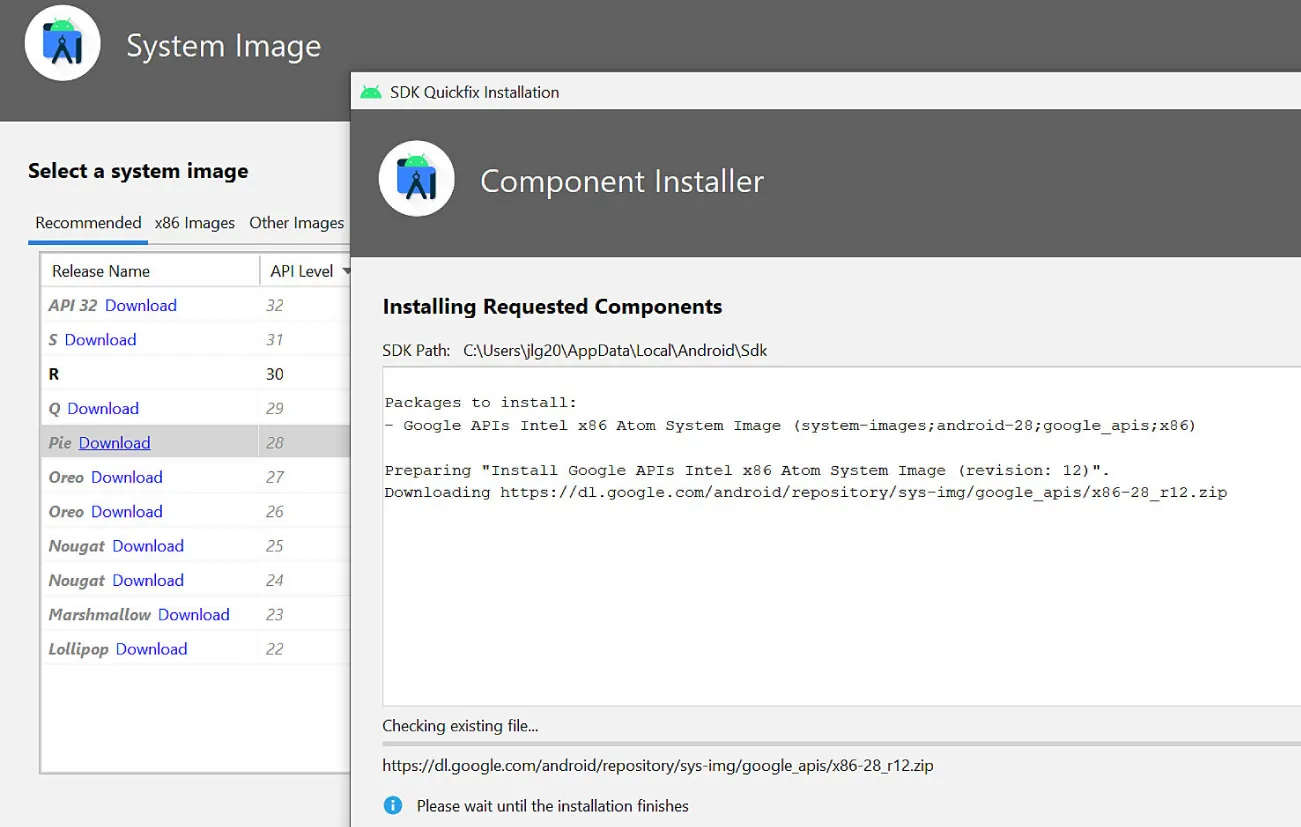Click the info icon next to installation message
1301x827 pixels.
[x=392, y=804]
